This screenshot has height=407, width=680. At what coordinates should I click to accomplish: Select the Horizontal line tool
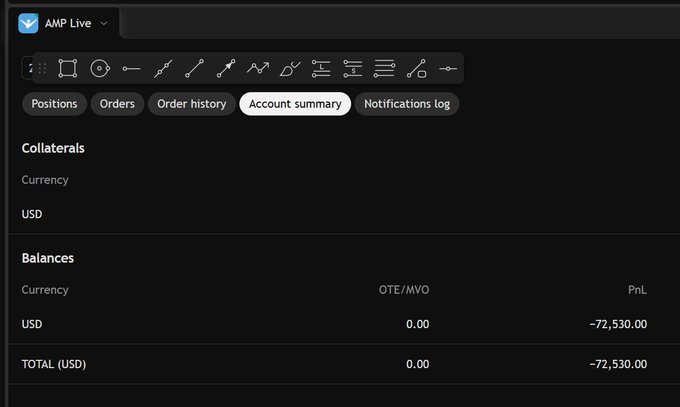coord(448,69)
